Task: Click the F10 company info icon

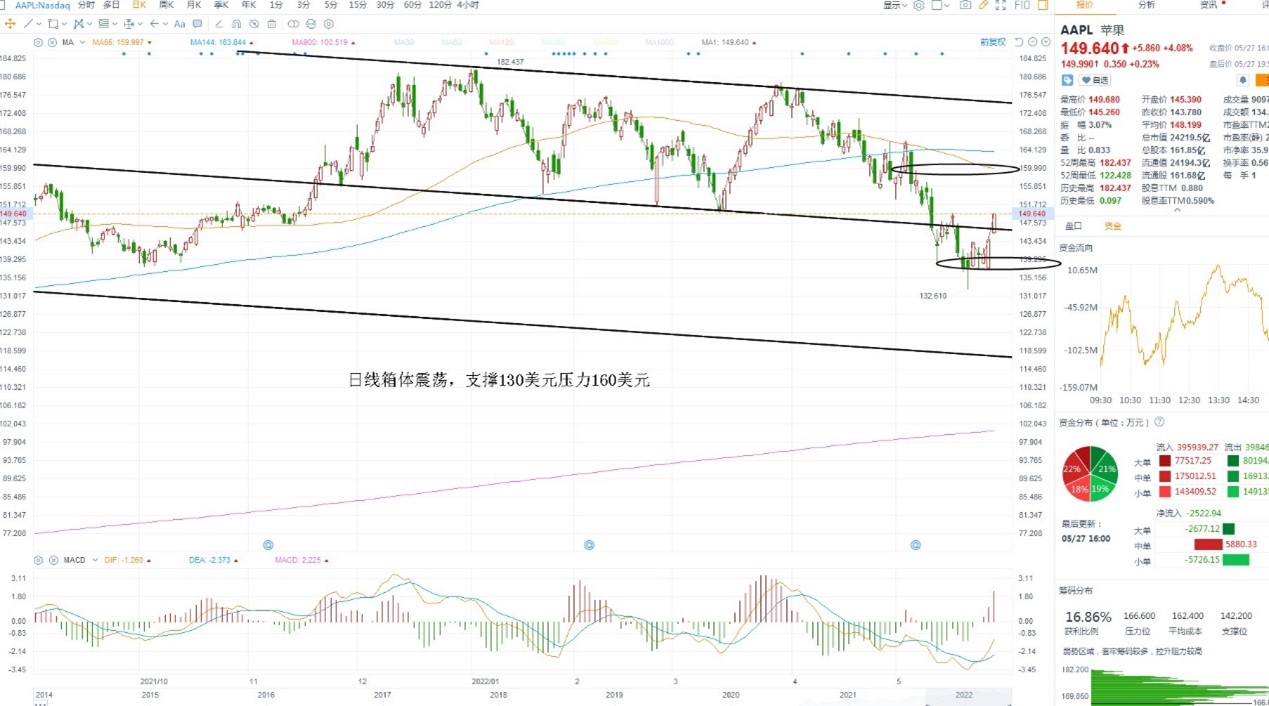Action: pos(1022,5)
